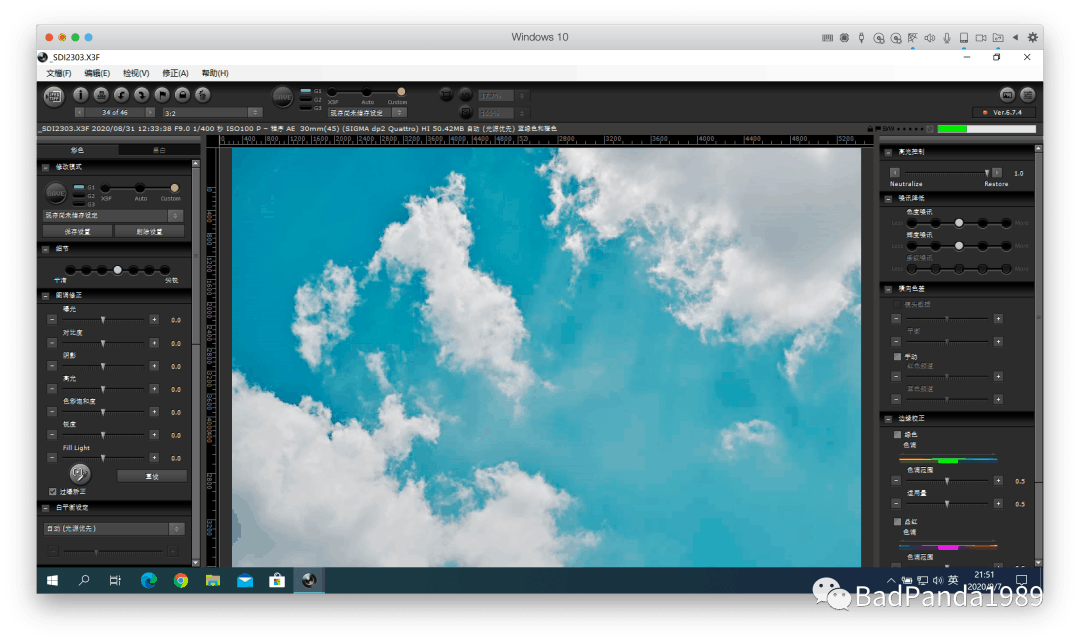Go to previous image arrow beside 34 of 46
Image resolution: width=1080 pixels, height=642 pixels.
pyautogui.click(x=79, y=112)
